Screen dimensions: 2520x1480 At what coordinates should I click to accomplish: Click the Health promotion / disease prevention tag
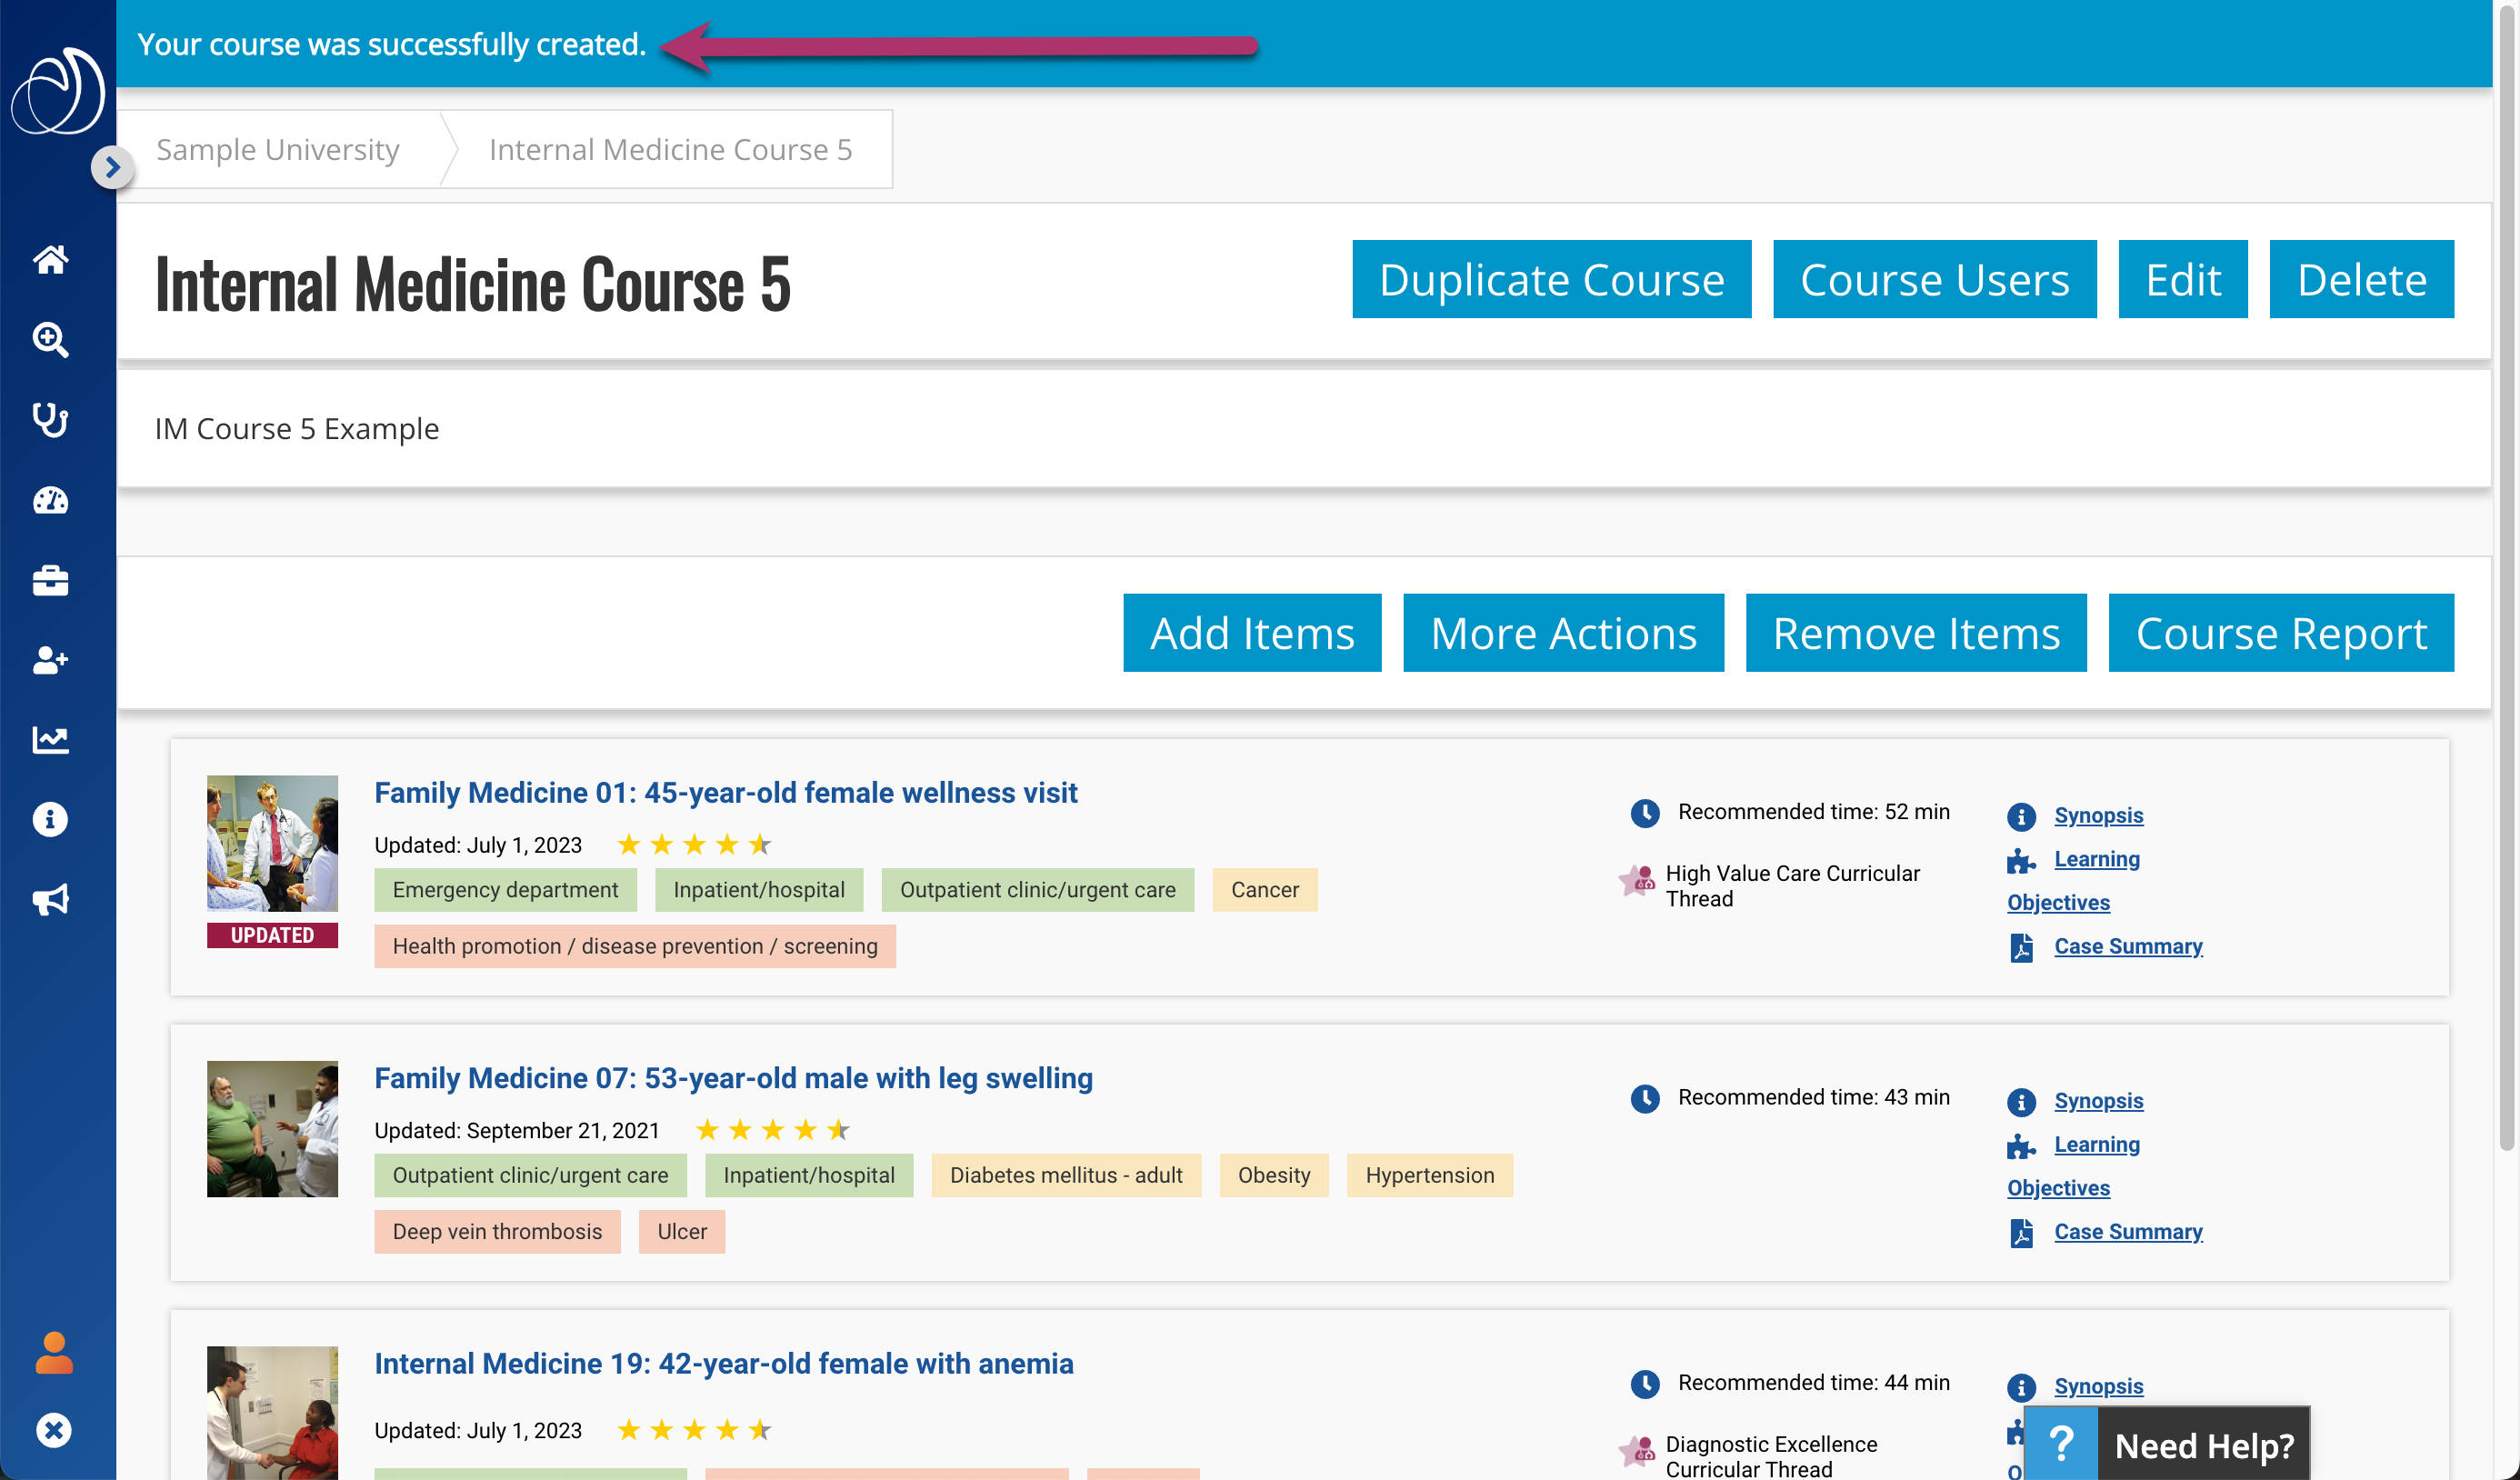click(635, 945)
